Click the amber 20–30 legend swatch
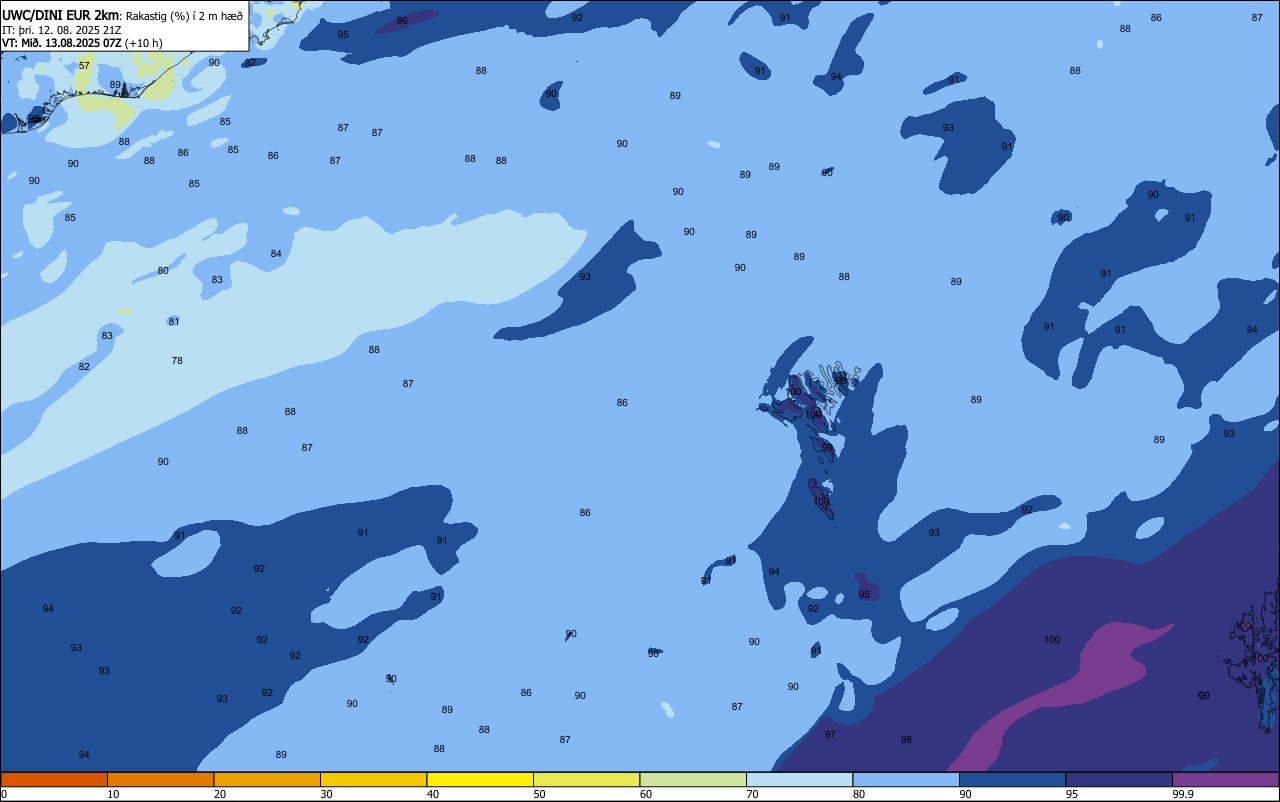Image resolution: width=1280 pixels, height=802 pixels. pos(267,779)
